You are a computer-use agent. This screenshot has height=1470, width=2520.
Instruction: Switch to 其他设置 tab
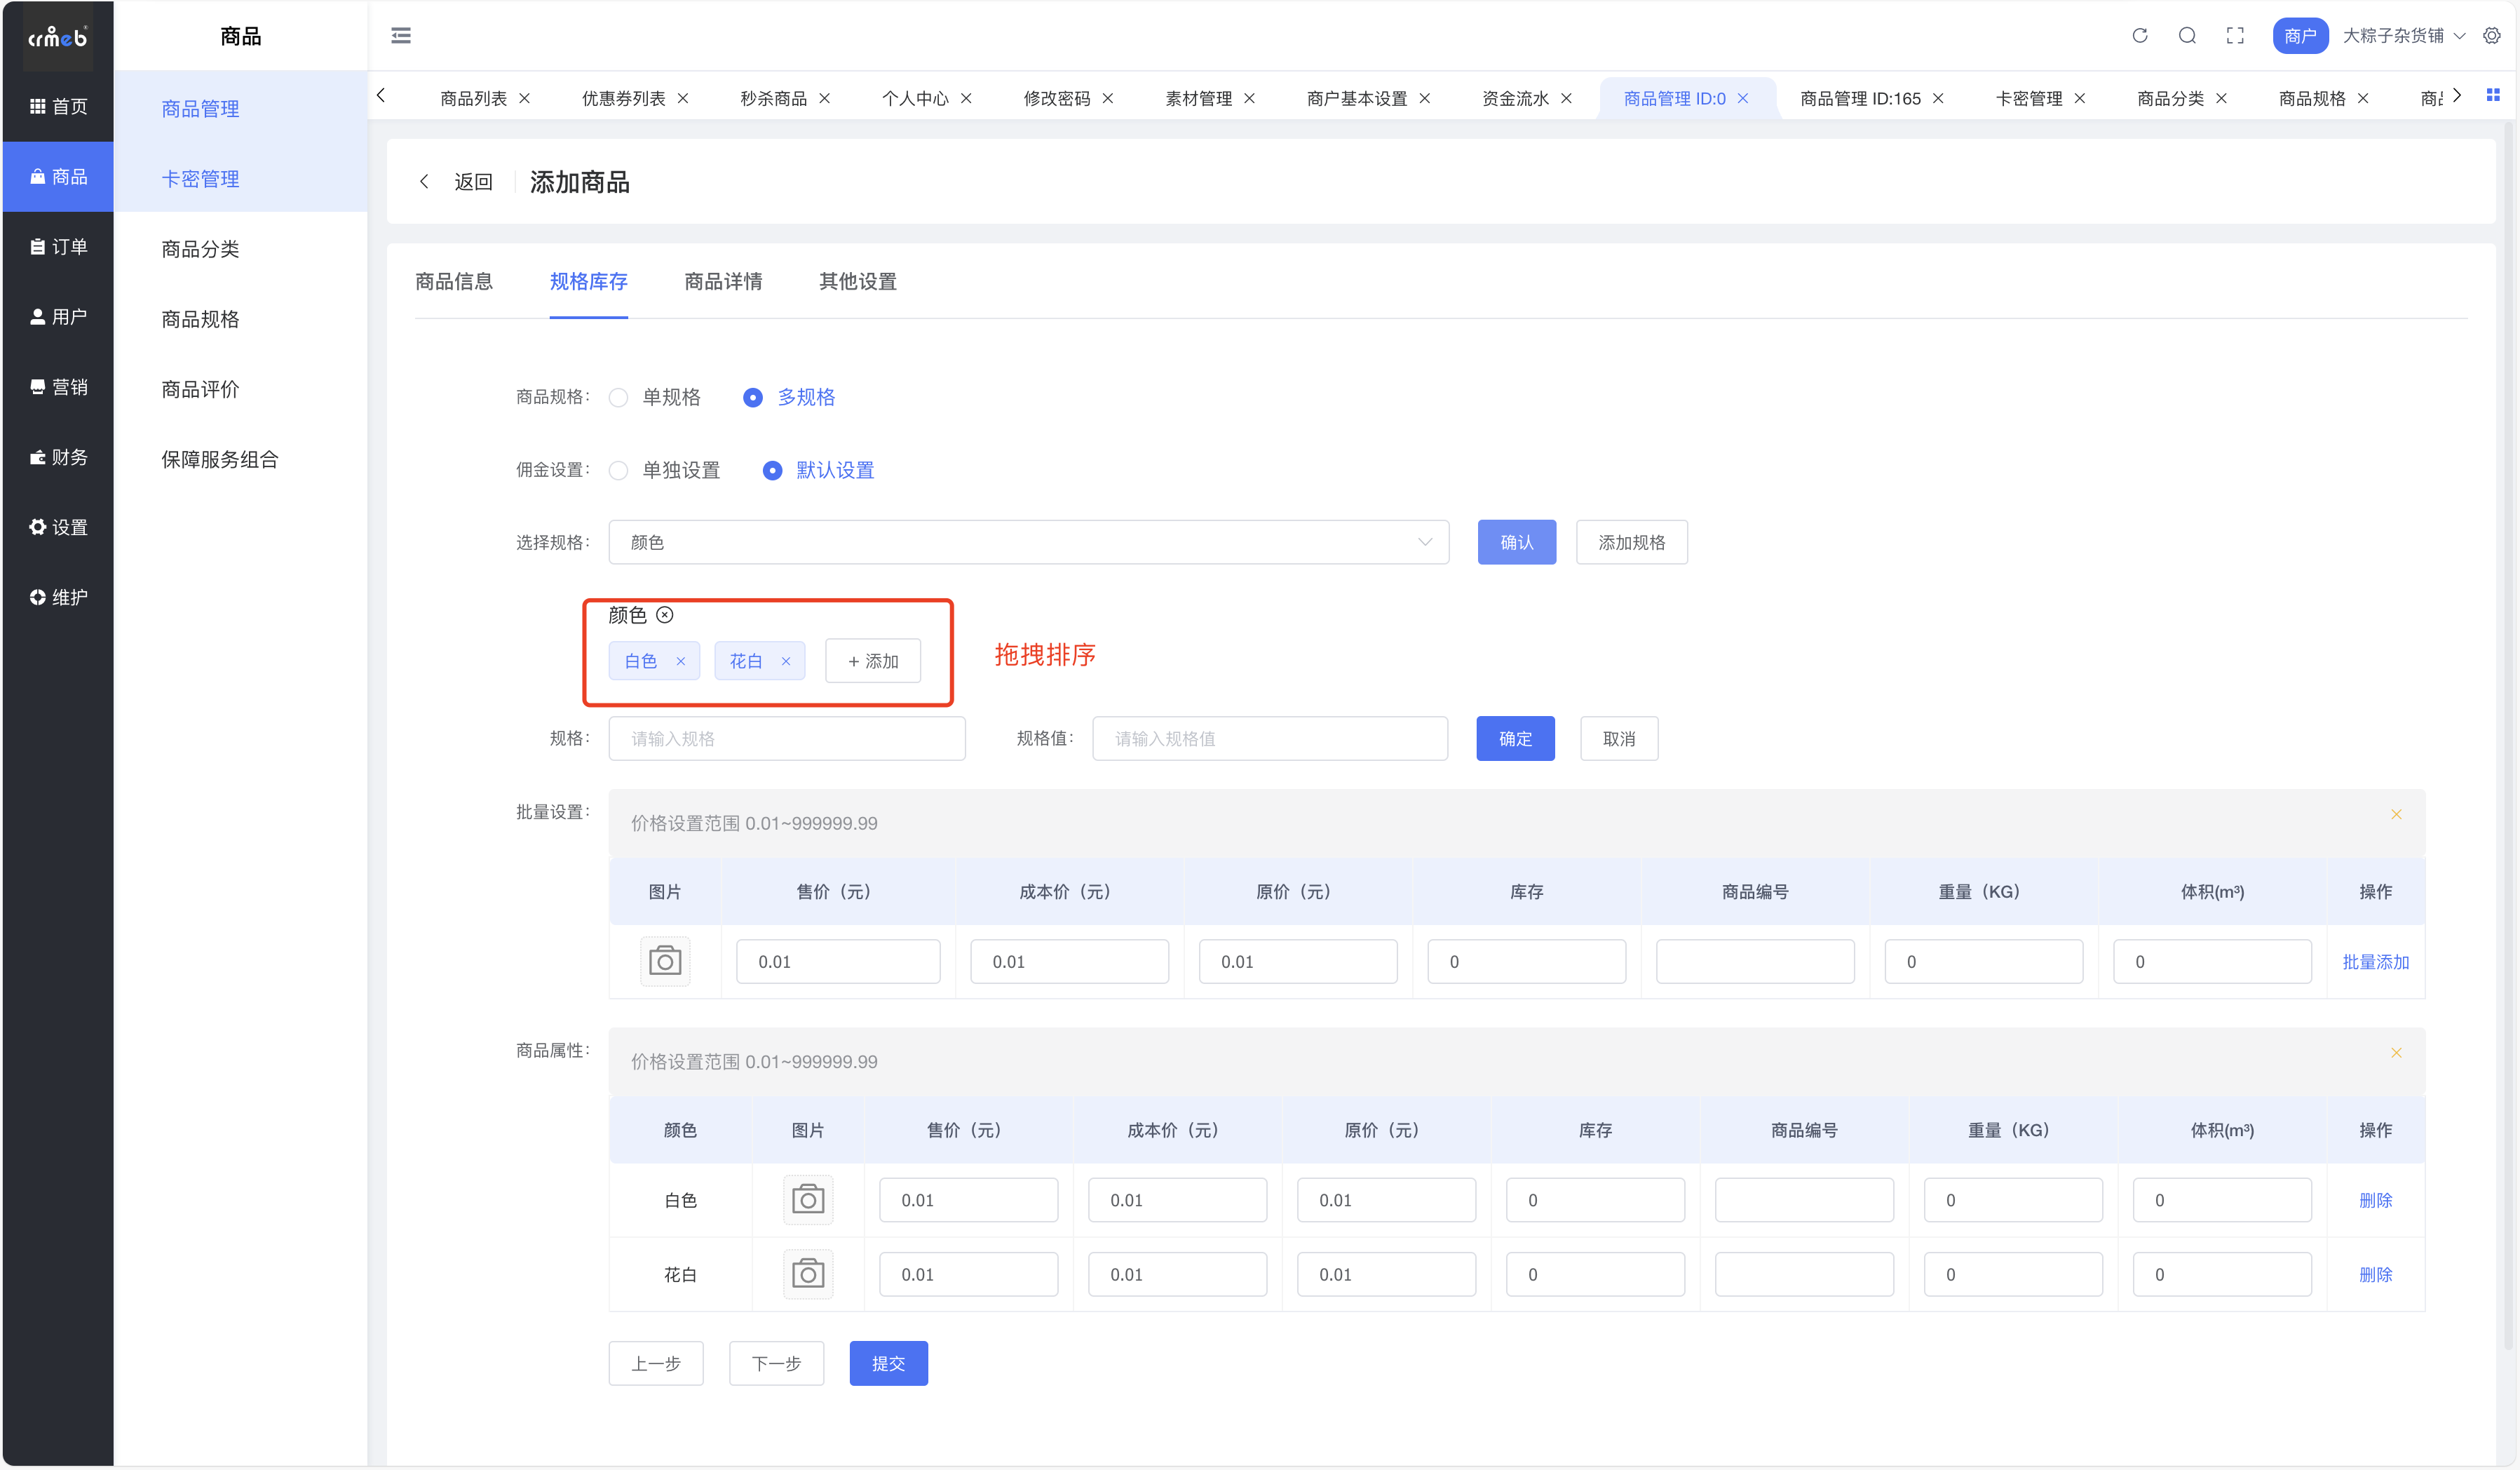(858, 281)
